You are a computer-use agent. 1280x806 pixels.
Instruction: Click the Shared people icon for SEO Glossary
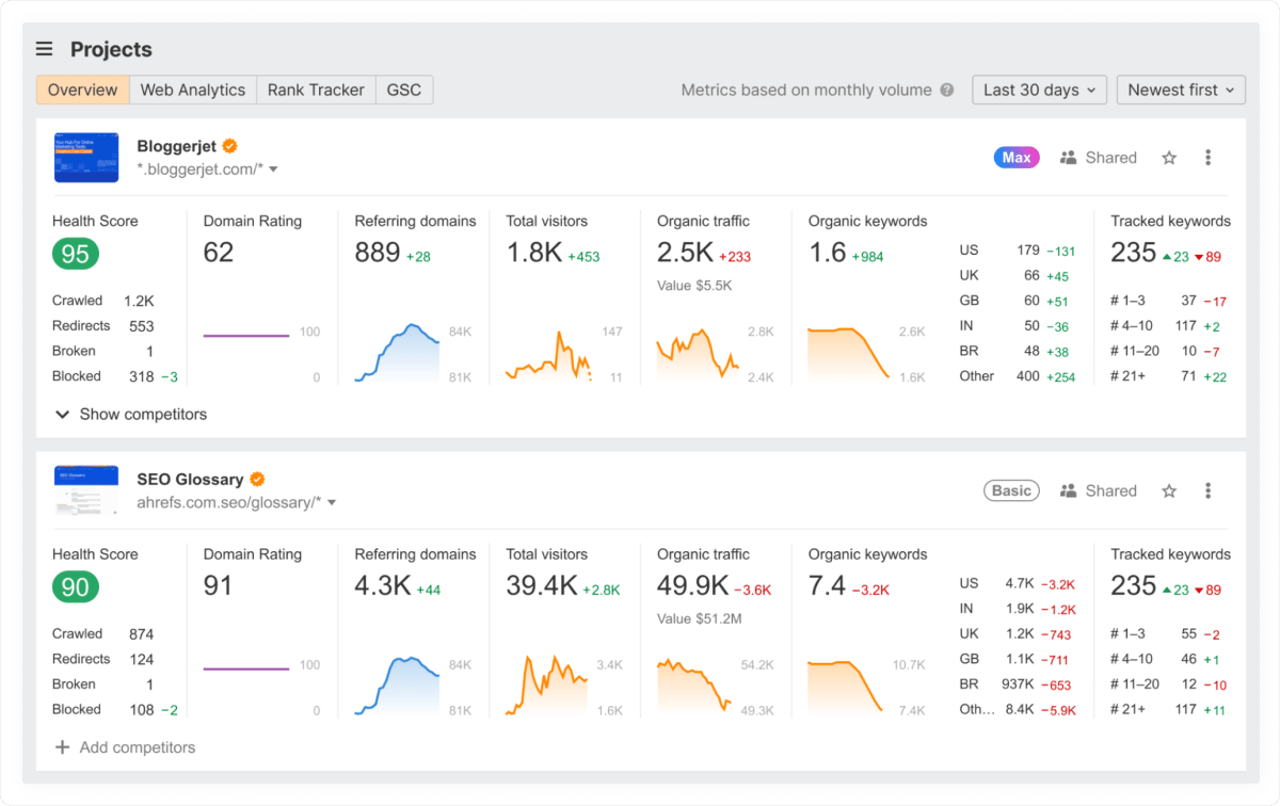[1068, 491]
